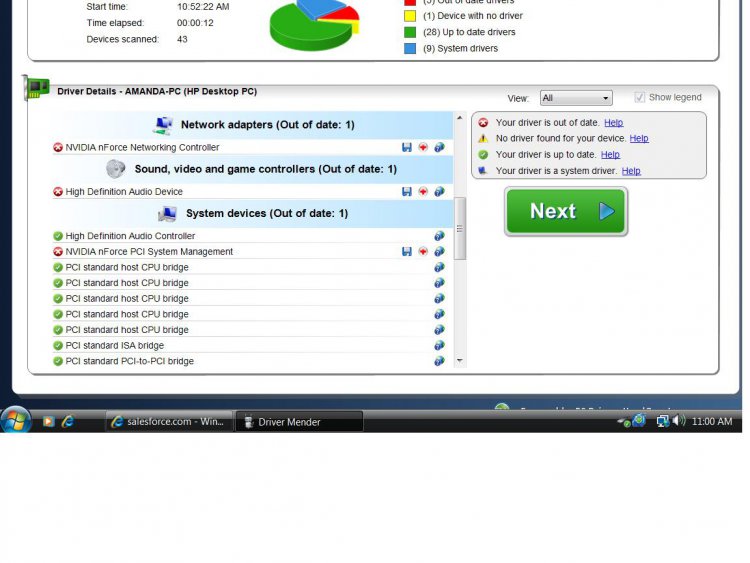Click out-of-date status icon on NVIDIA nForce Networking Controller
The width and height of the screenshot is (750, 563).
pos(58,147)
